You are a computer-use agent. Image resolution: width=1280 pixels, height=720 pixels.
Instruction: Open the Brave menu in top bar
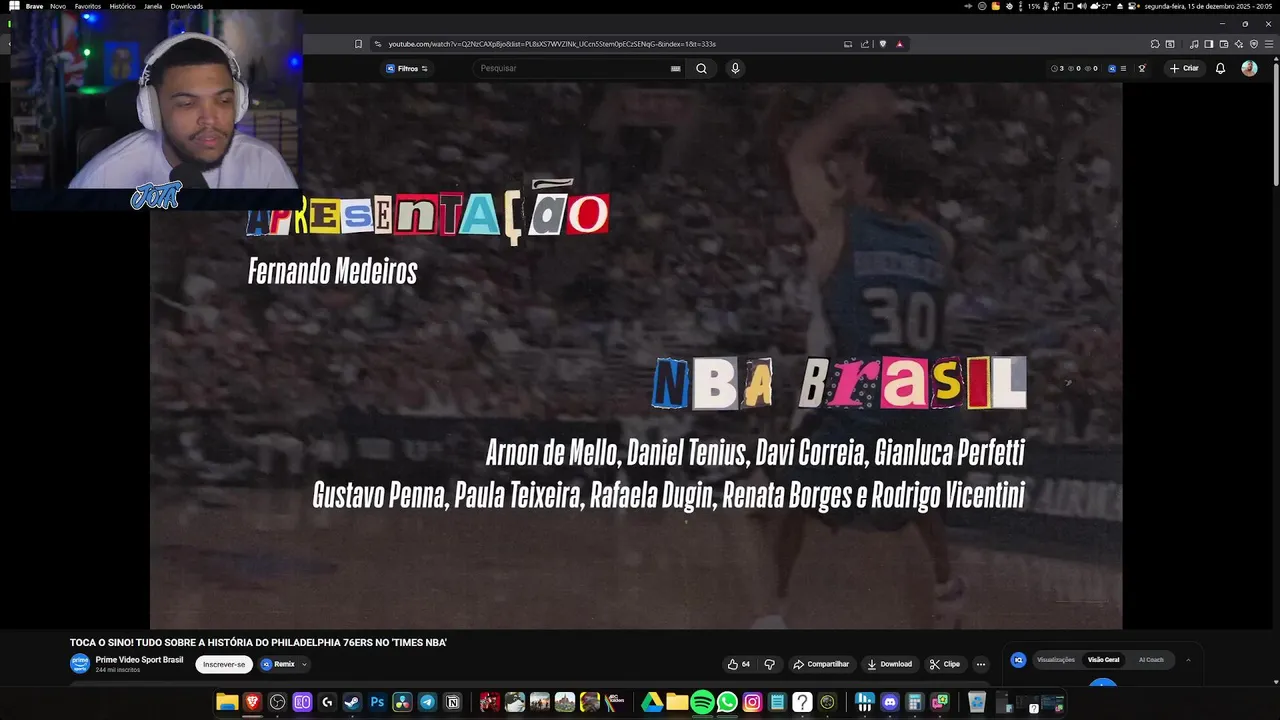34,6
